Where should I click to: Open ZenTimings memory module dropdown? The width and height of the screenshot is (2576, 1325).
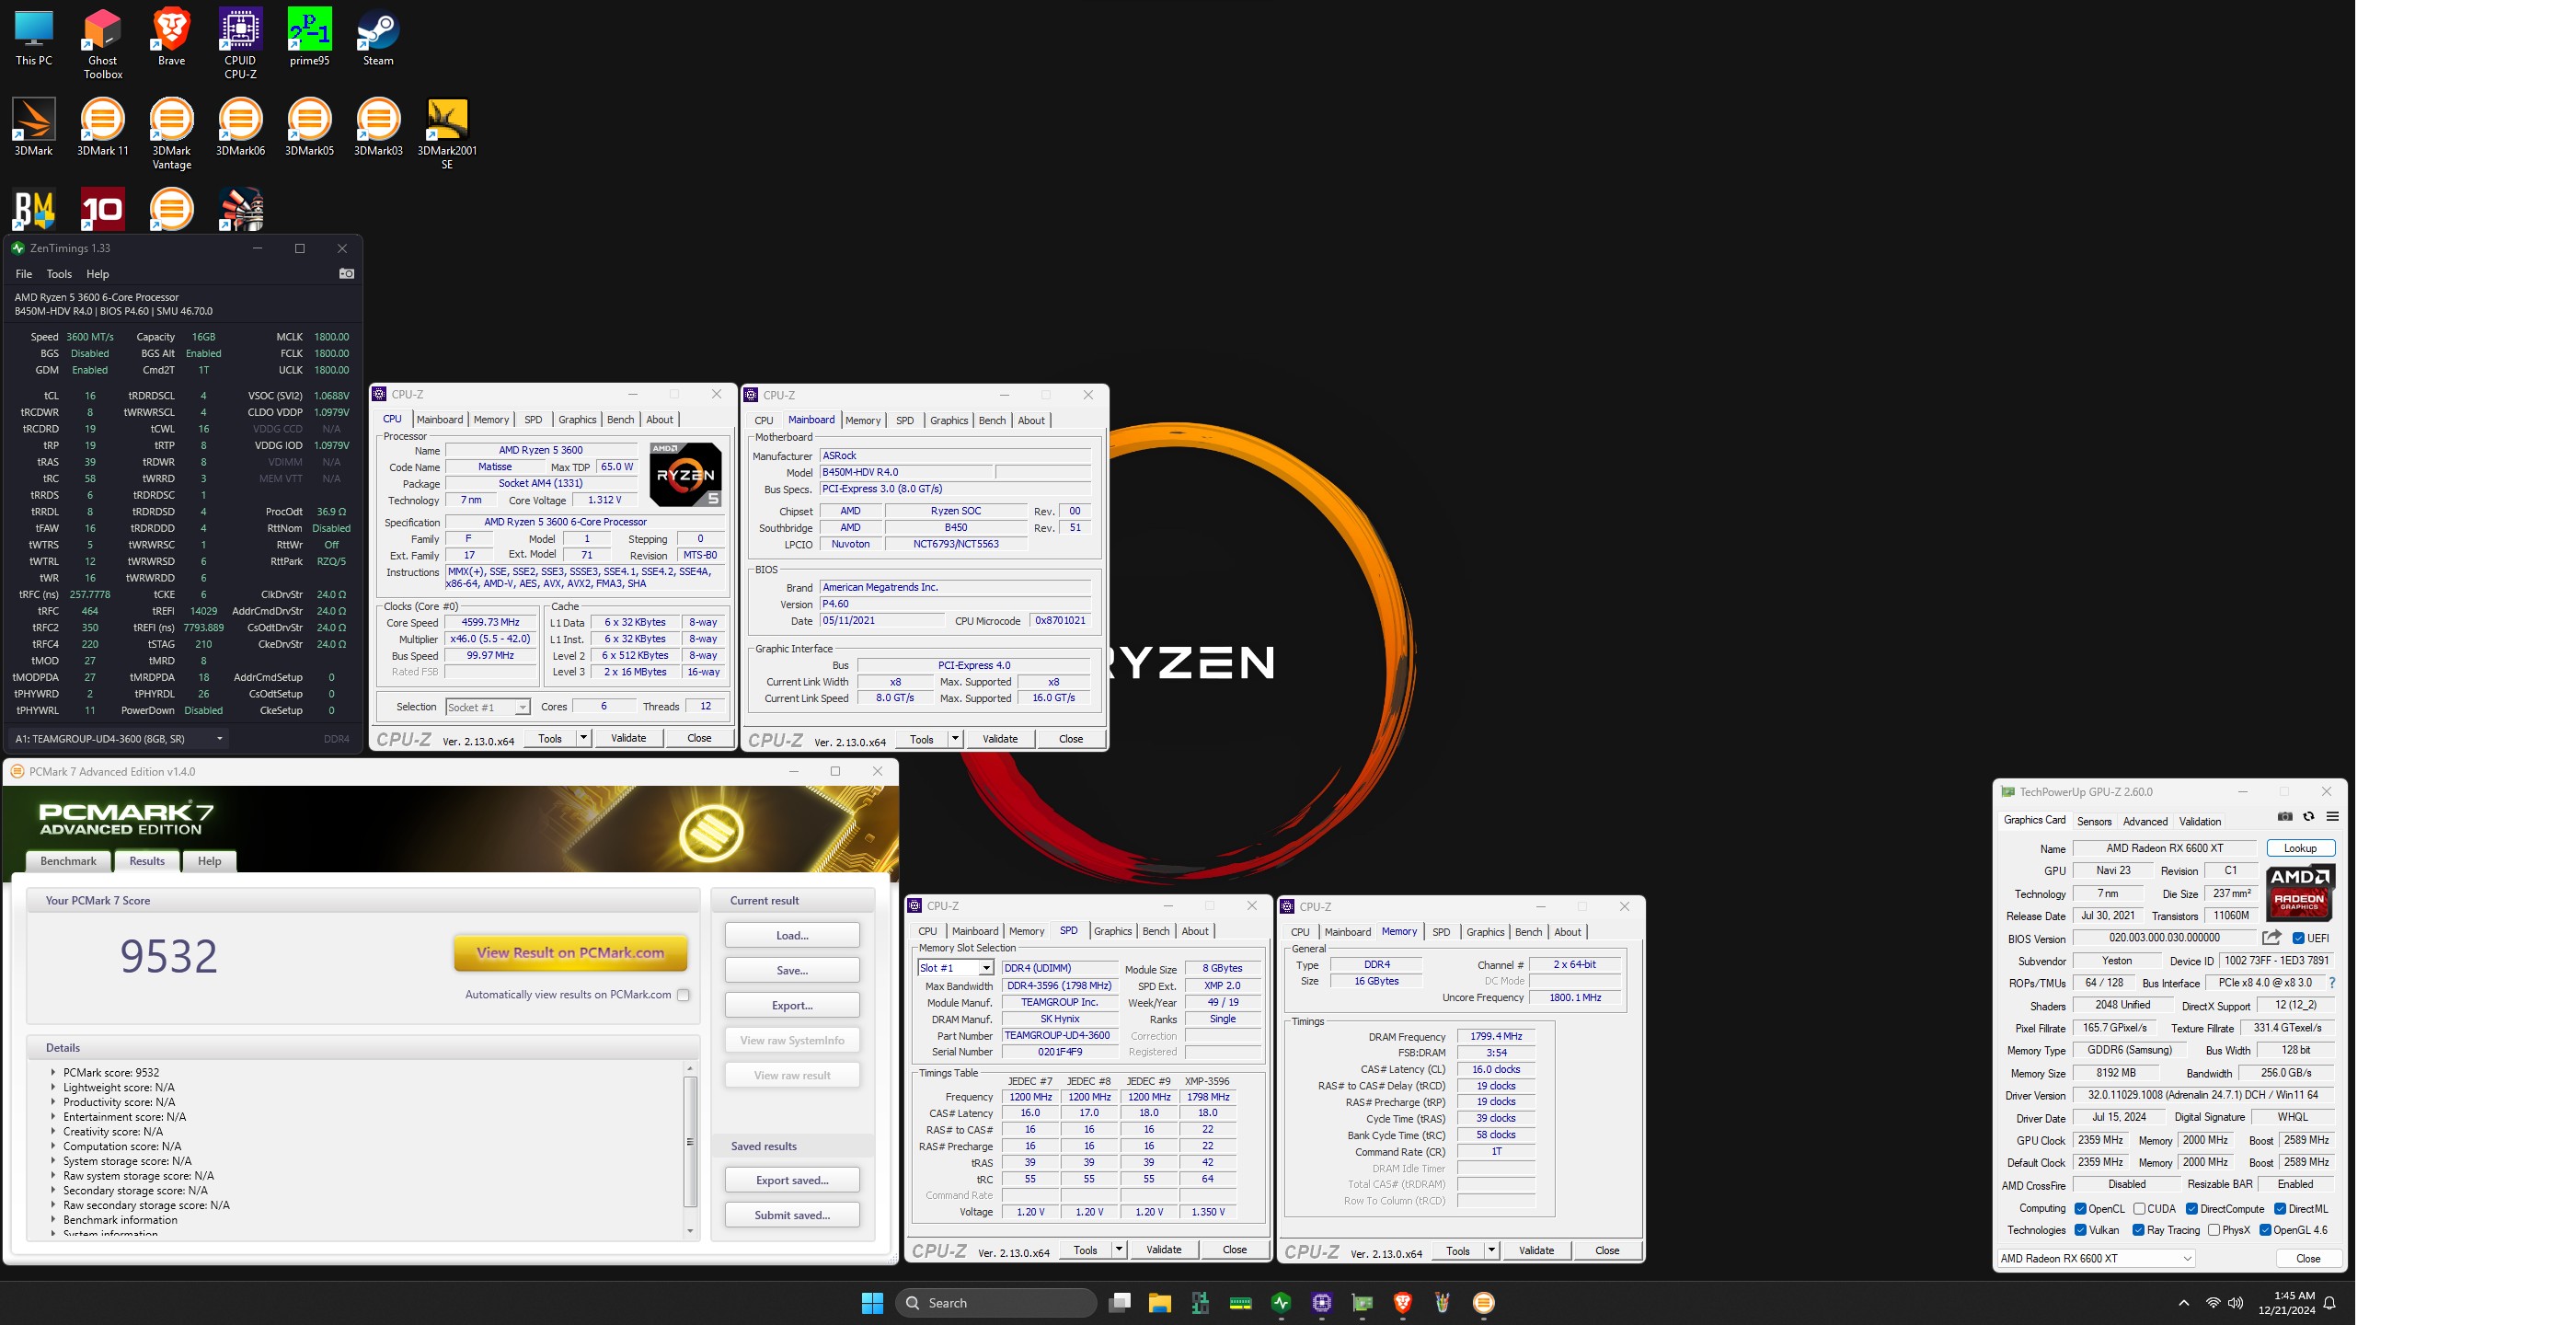pyautogui.click(x=119, y=739)
